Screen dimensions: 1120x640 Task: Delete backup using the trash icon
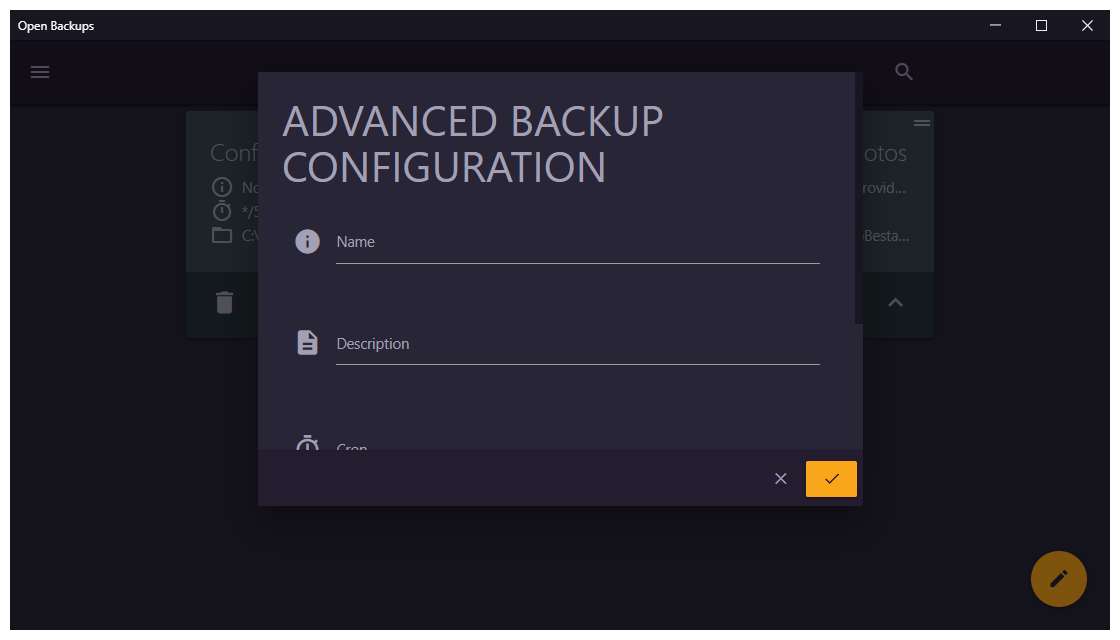click(224, 302)
